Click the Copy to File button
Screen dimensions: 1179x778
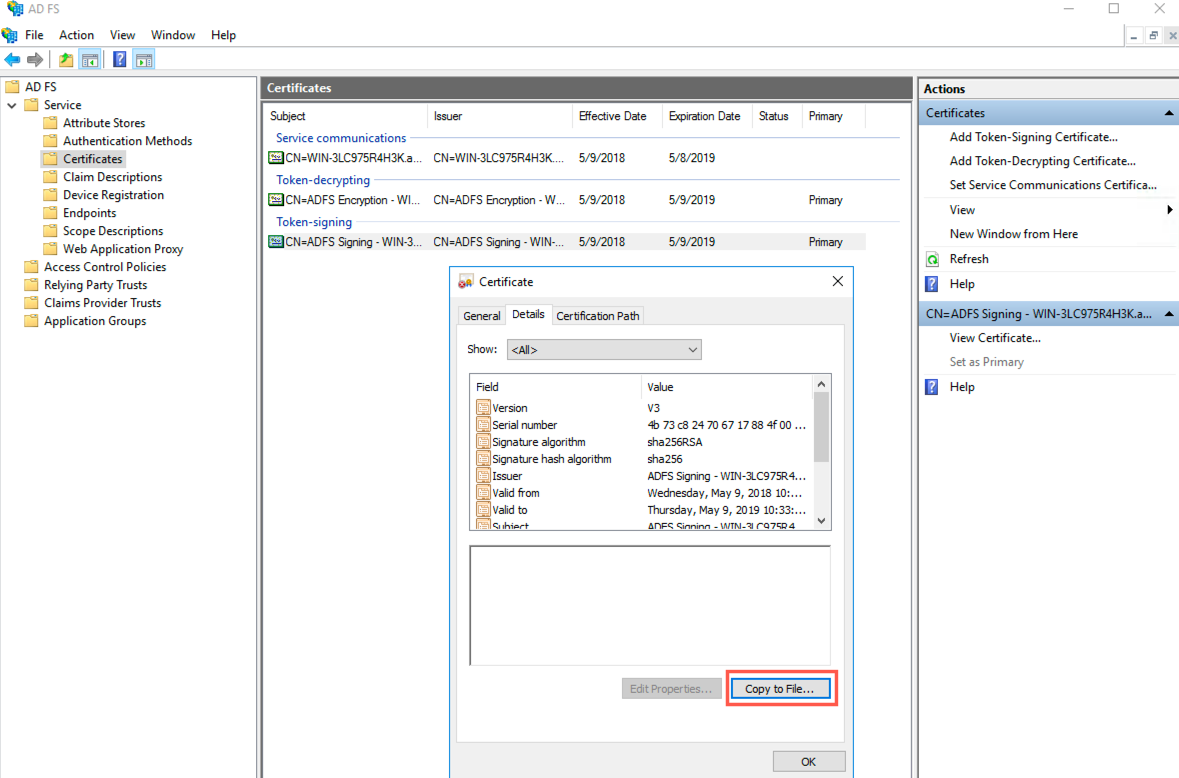point(781,688)
